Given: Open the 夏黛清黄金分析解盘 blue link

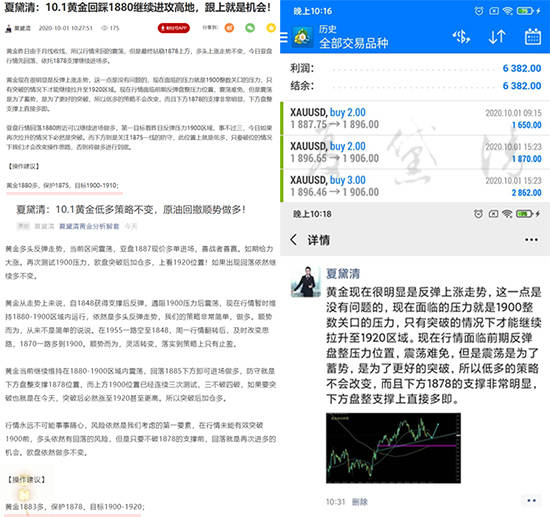Looking at the screenshot, I should (x=89, y=226).
